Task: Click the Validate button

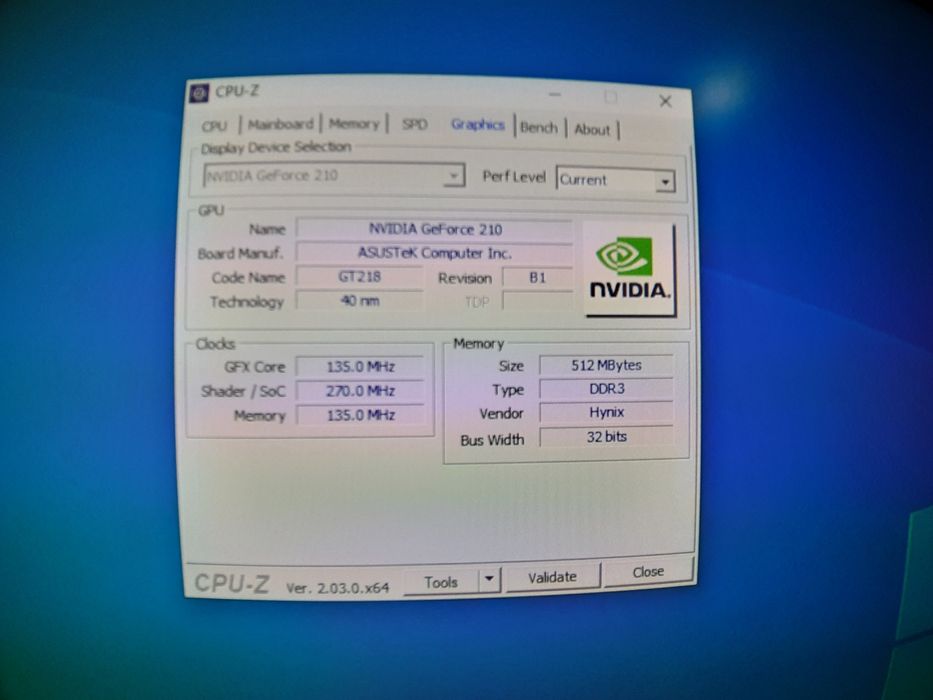Action: click(x=552, y=577)
